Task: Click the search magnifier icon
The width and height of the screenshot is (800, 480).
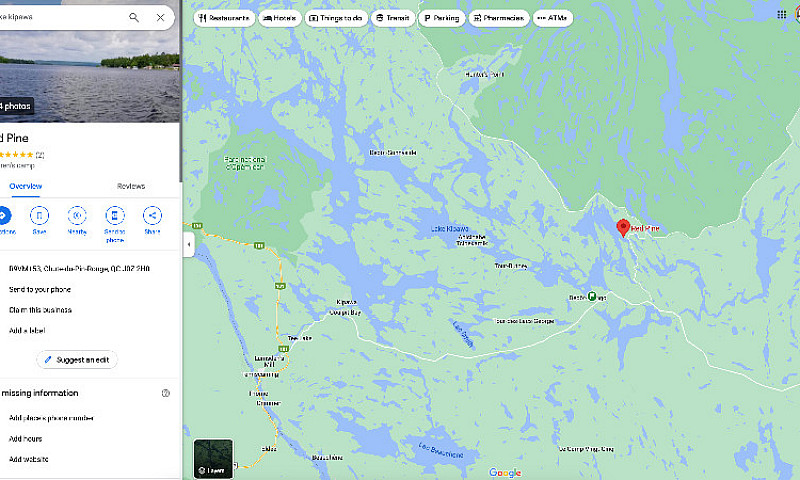Action: point(134,17)
